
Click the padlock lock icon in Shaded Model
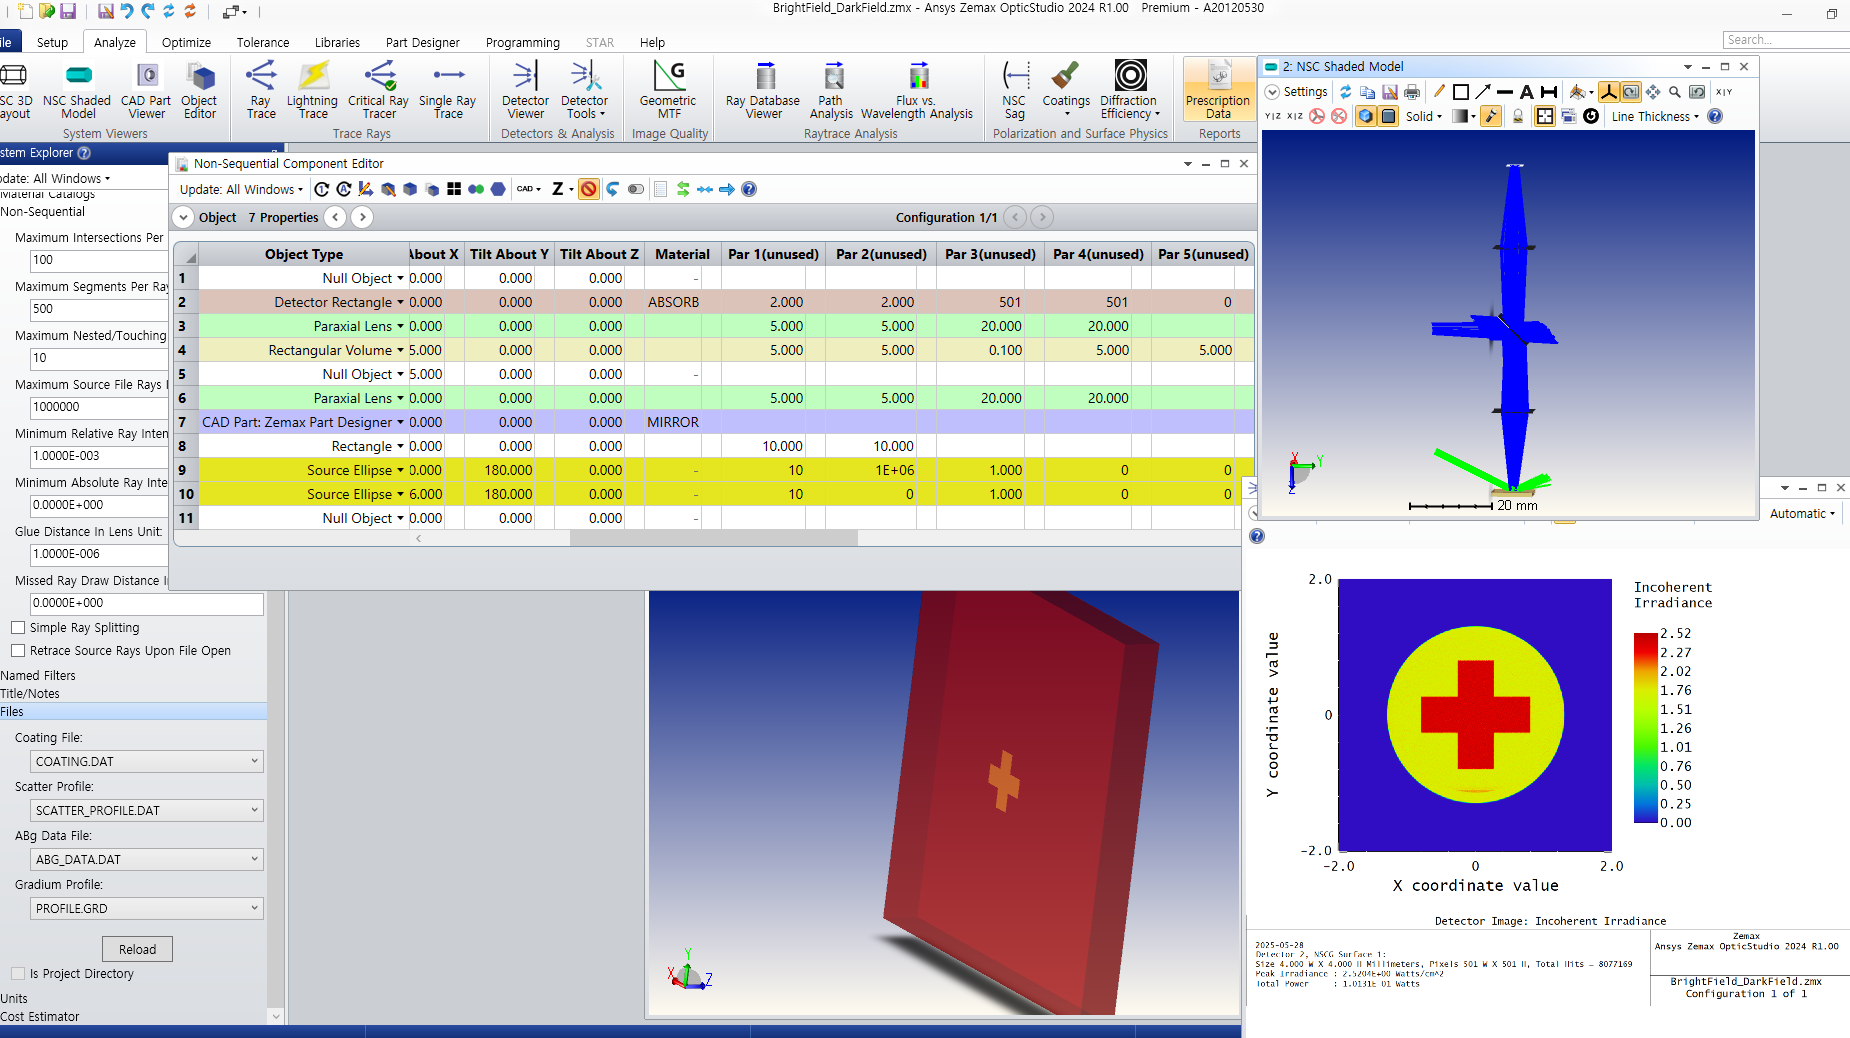(x=1518, y=116)
